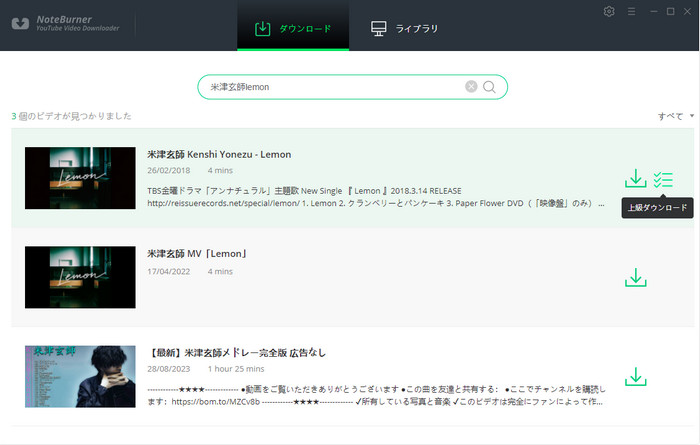Minimize the NoteBurner window

coord(654,11)
